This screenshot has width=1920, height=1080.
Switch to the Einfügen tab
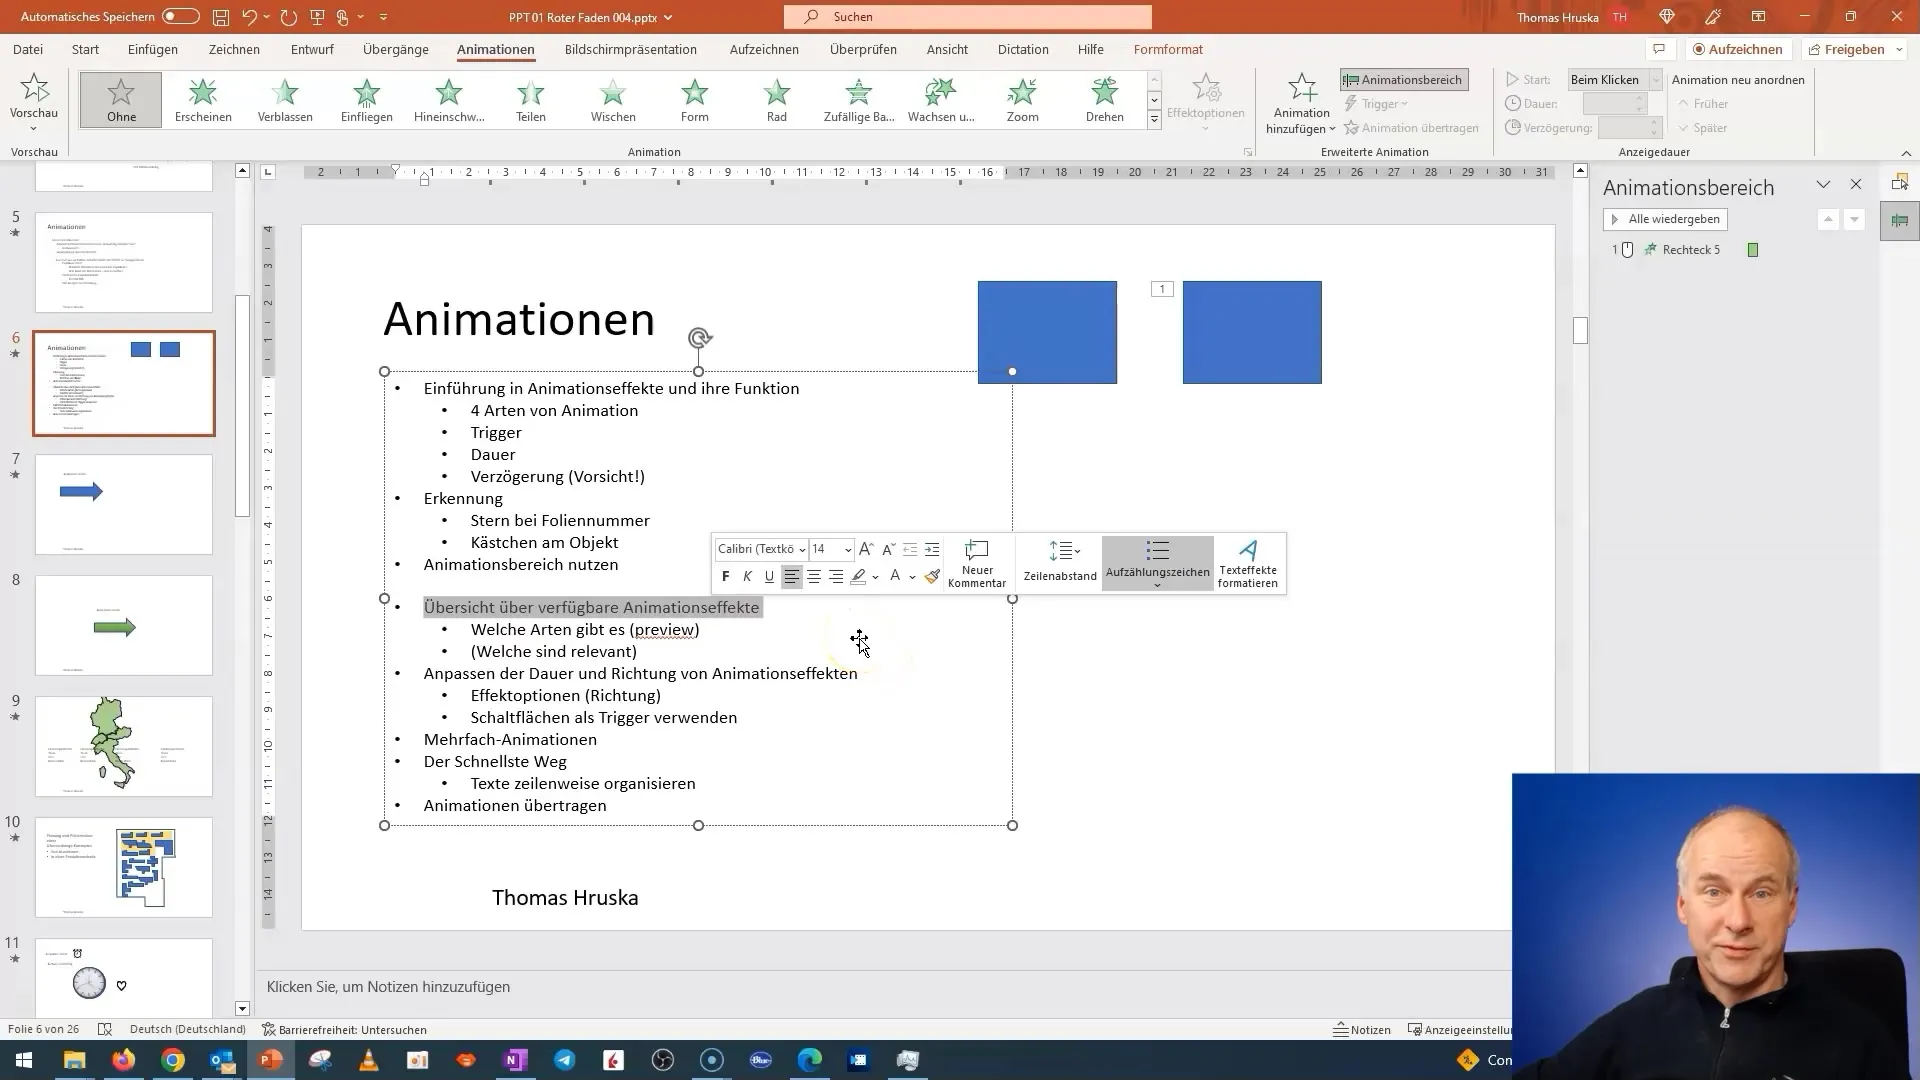coord(153,49)
